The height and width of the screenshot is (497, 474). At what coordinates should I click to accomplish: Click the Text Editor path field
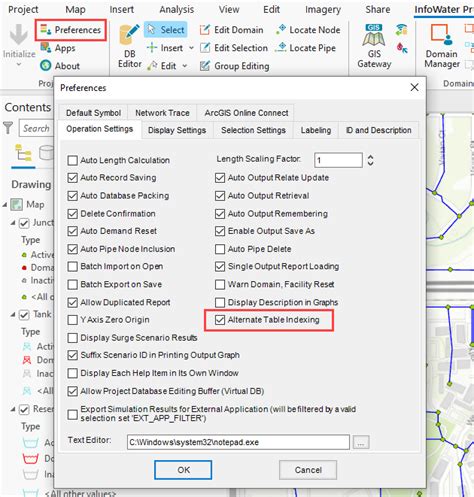[238, 442]
